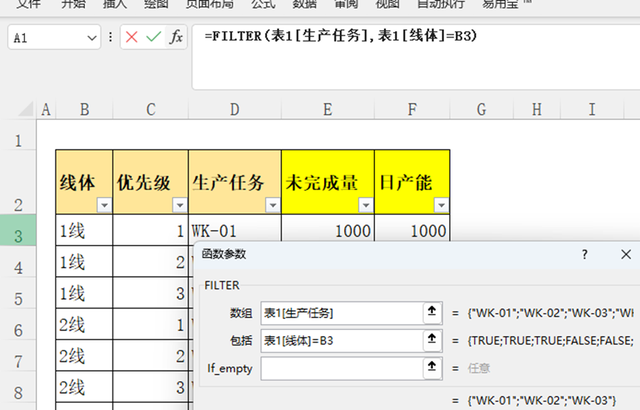This screenshot has width=640, height=410.
Task: Click the 包括 argument input field
Action: [342, 340]
